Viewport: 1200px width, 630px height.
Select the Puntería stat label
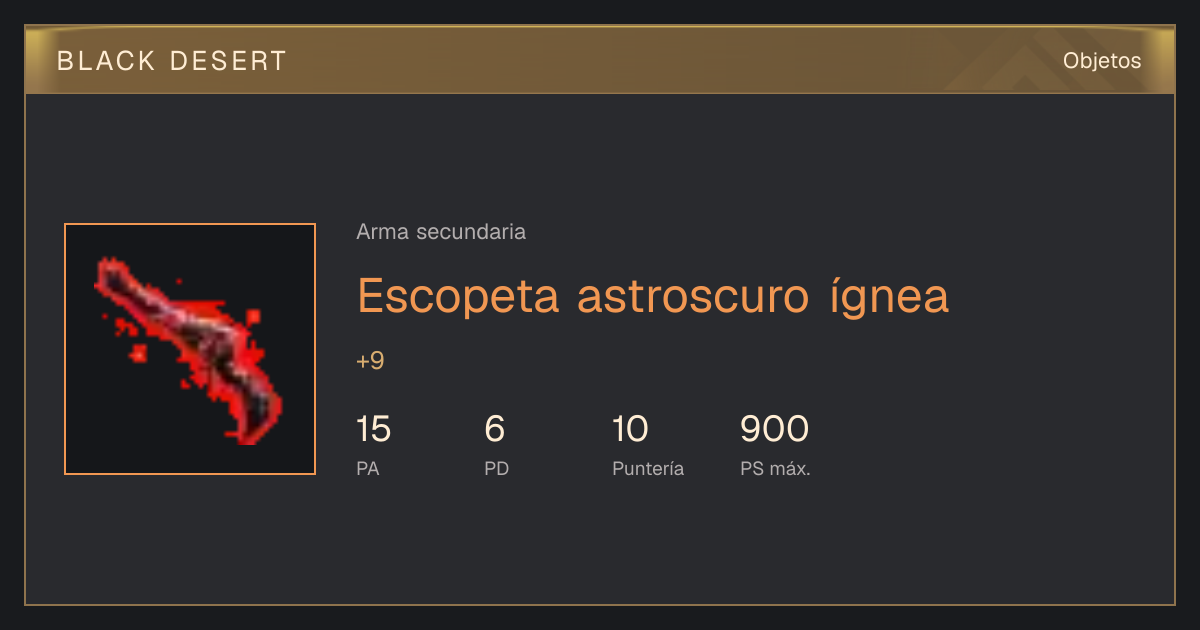648,468
